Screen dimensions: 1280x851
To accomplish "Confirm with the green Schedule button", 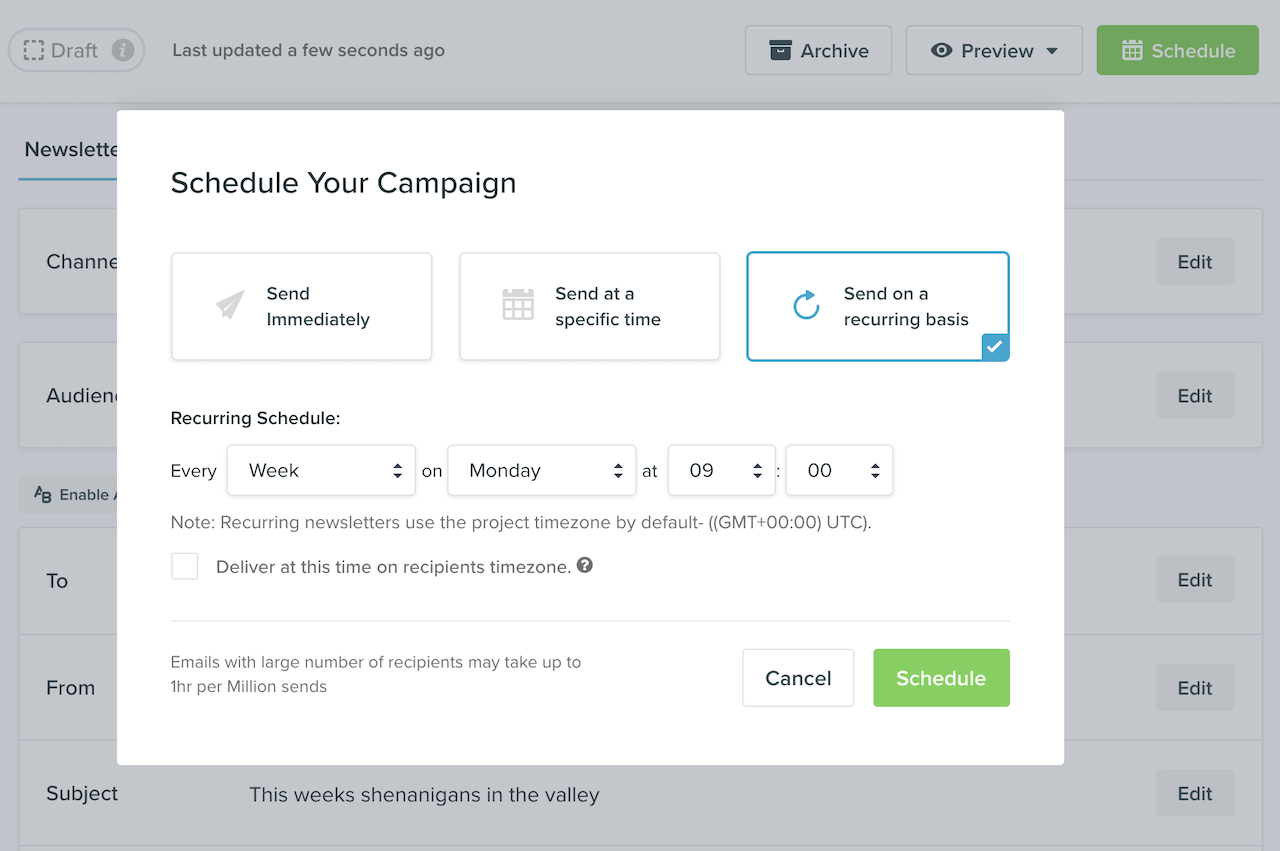I will click(x=940, y=677).
